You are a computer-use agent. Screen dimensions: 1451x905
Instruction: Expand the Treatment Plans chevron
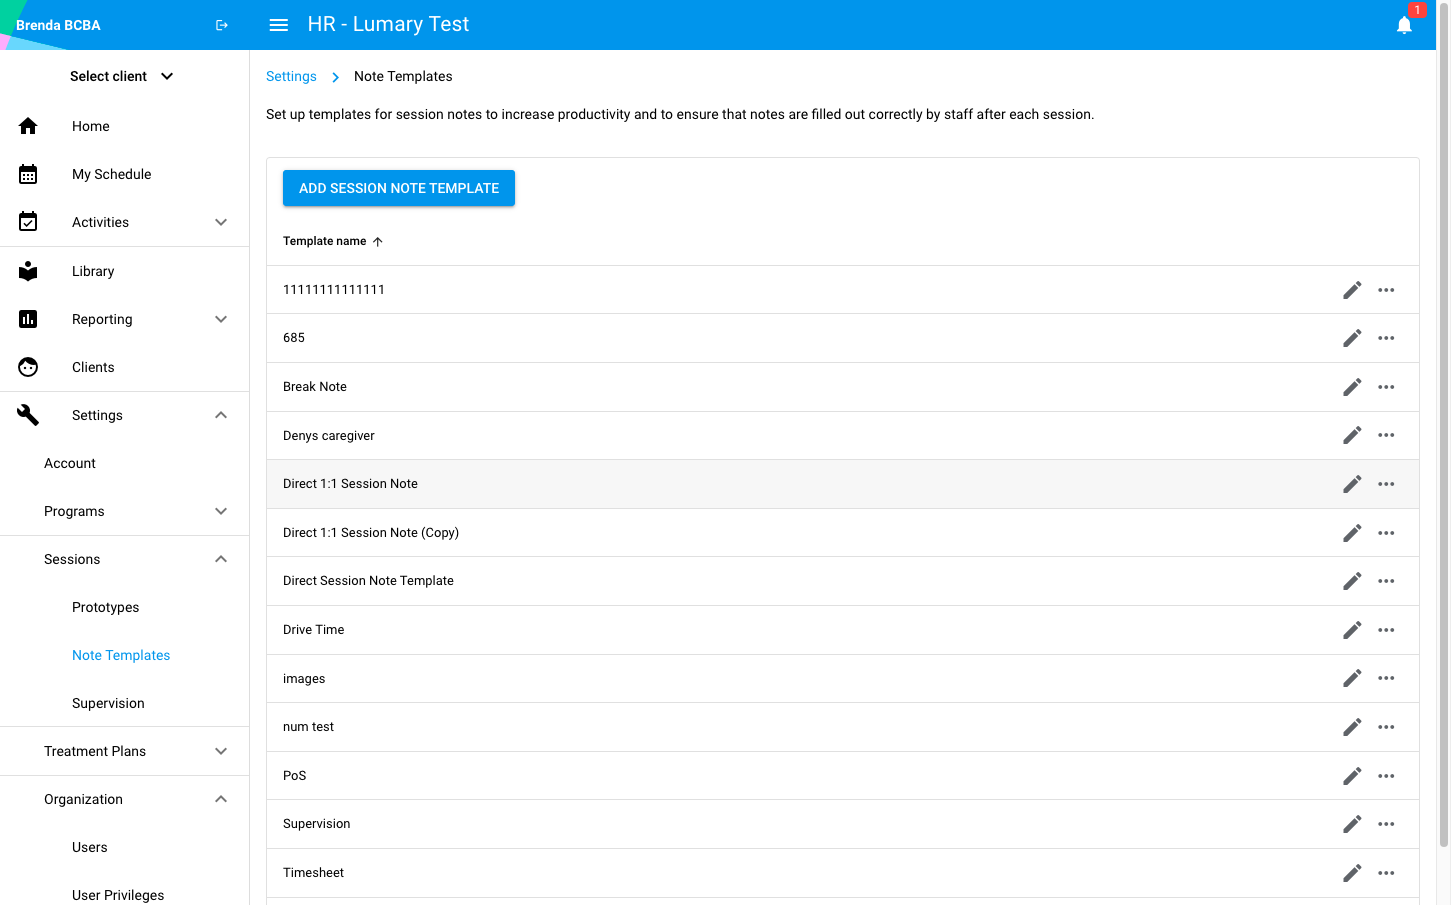coord(221,751)
